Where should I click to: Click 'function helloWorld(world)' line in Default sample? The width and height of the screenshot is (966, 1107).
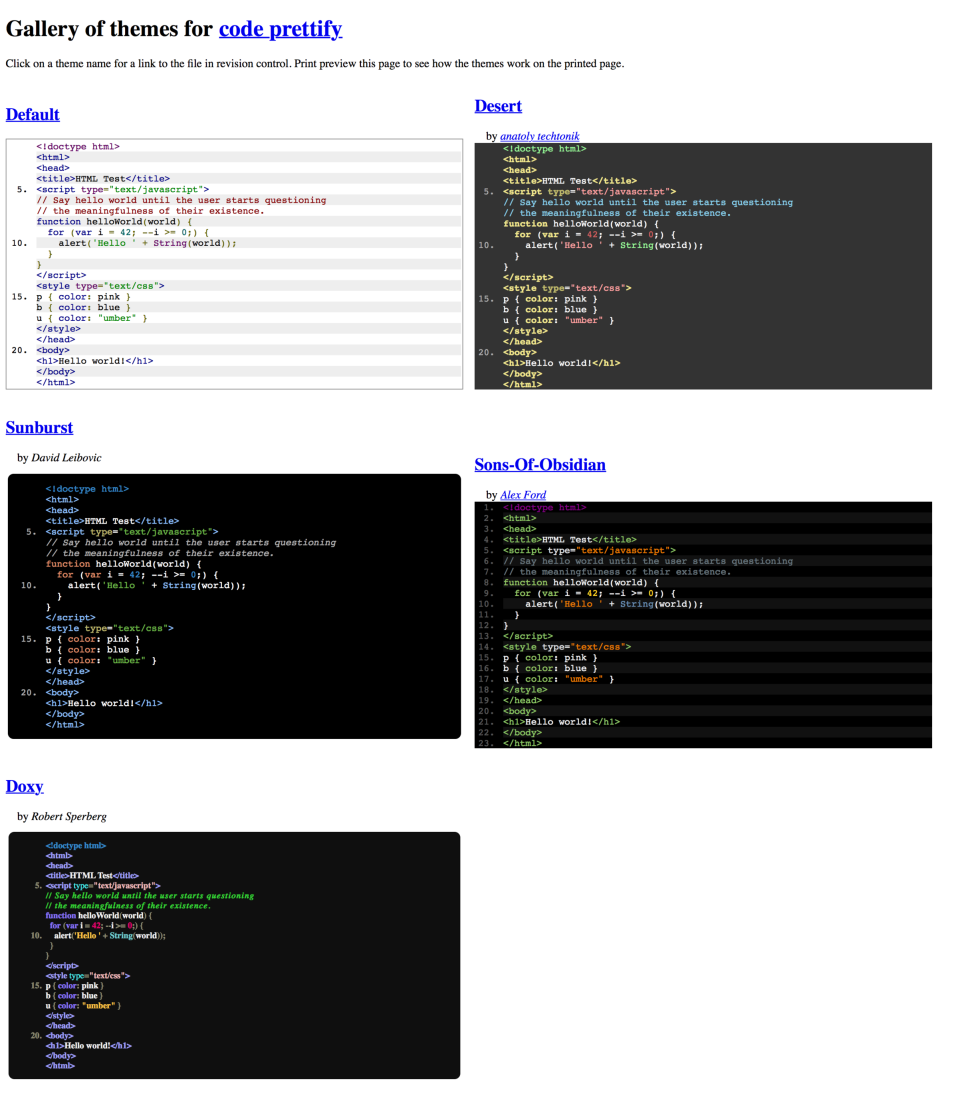114,222
